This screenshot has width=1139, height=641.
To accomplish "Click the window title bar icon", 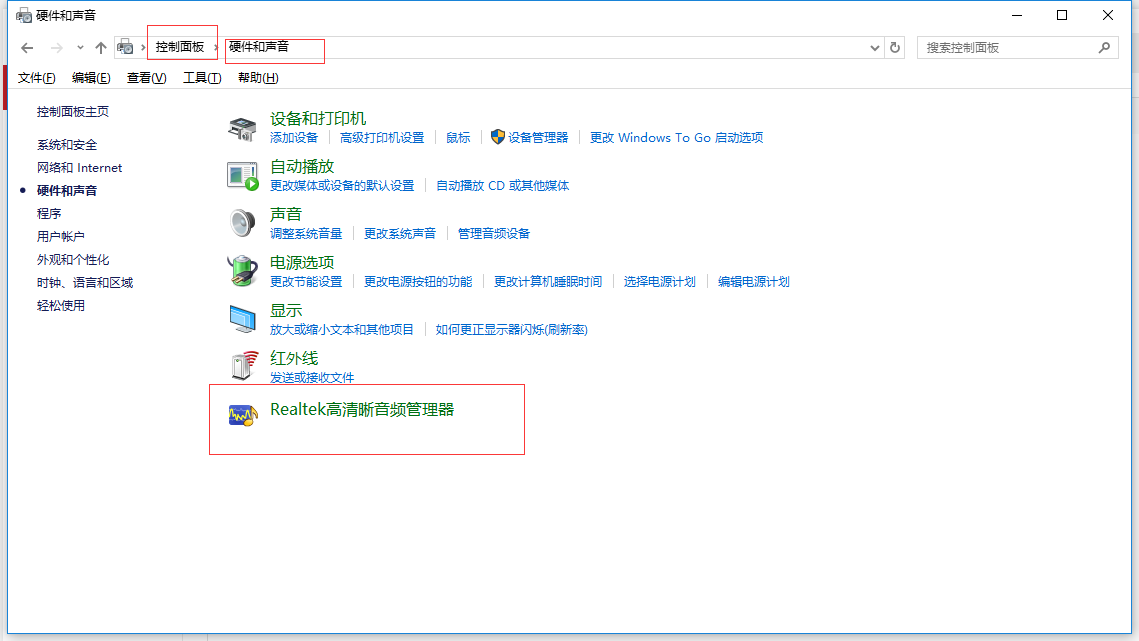I will (24, 15).
